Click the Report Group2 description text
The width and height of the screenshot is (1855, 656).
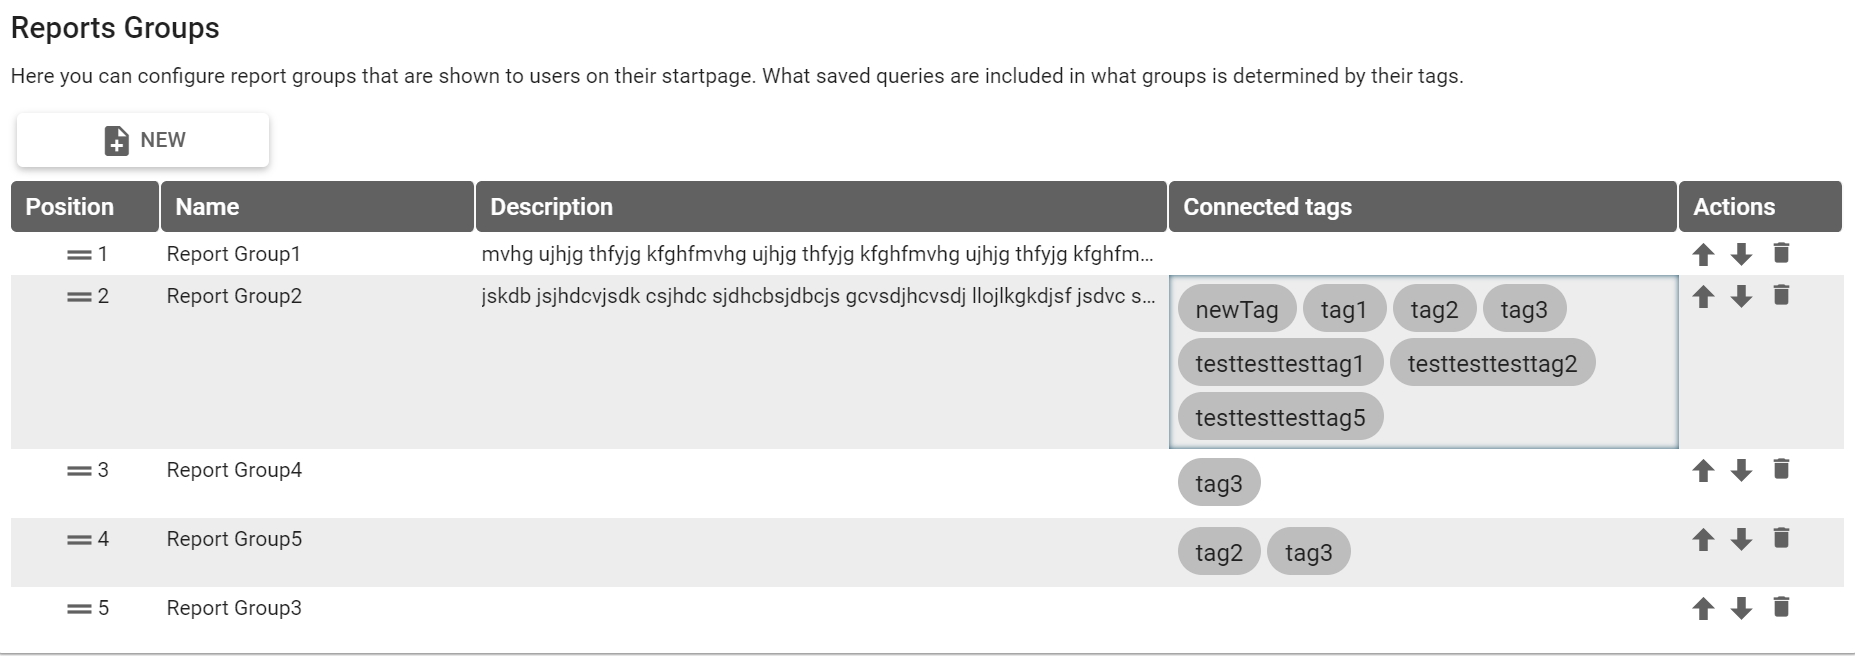[x=818, y=296]
